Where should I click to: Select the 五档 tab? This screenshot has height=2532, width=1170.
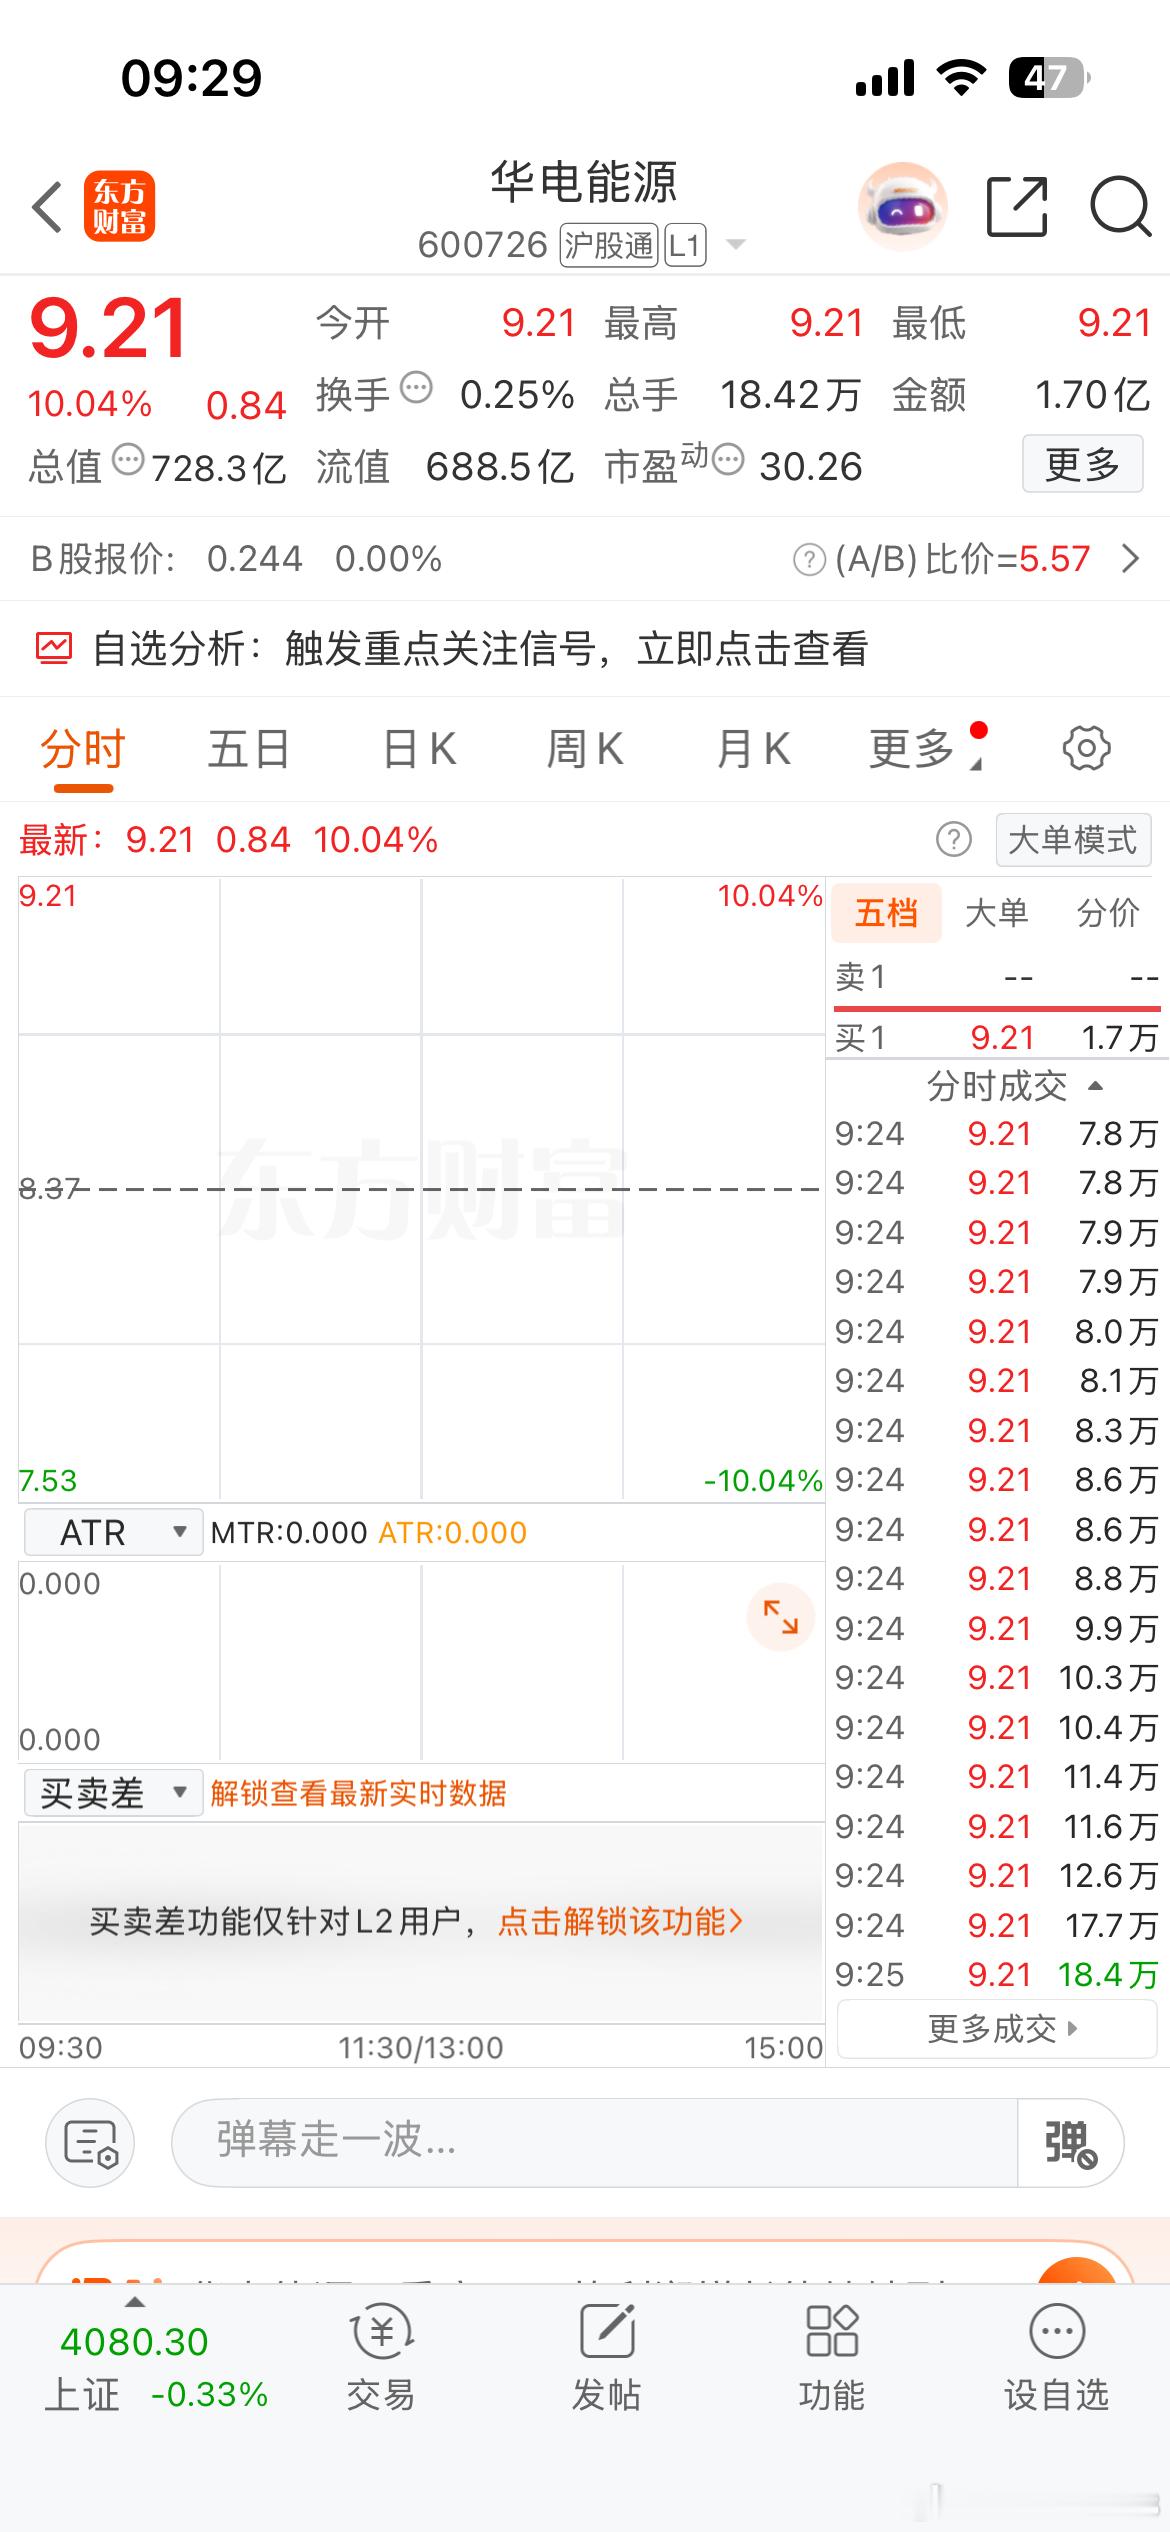(886, 912)
